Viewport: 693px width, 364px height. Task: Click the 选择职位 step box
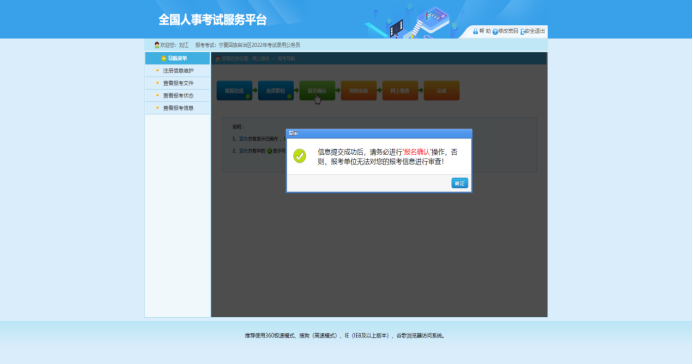pos(276,91)
